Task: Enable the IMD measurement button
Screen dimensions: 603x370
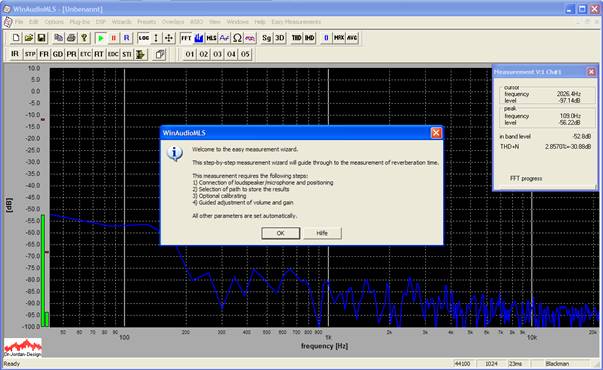Action: [309, 38]
